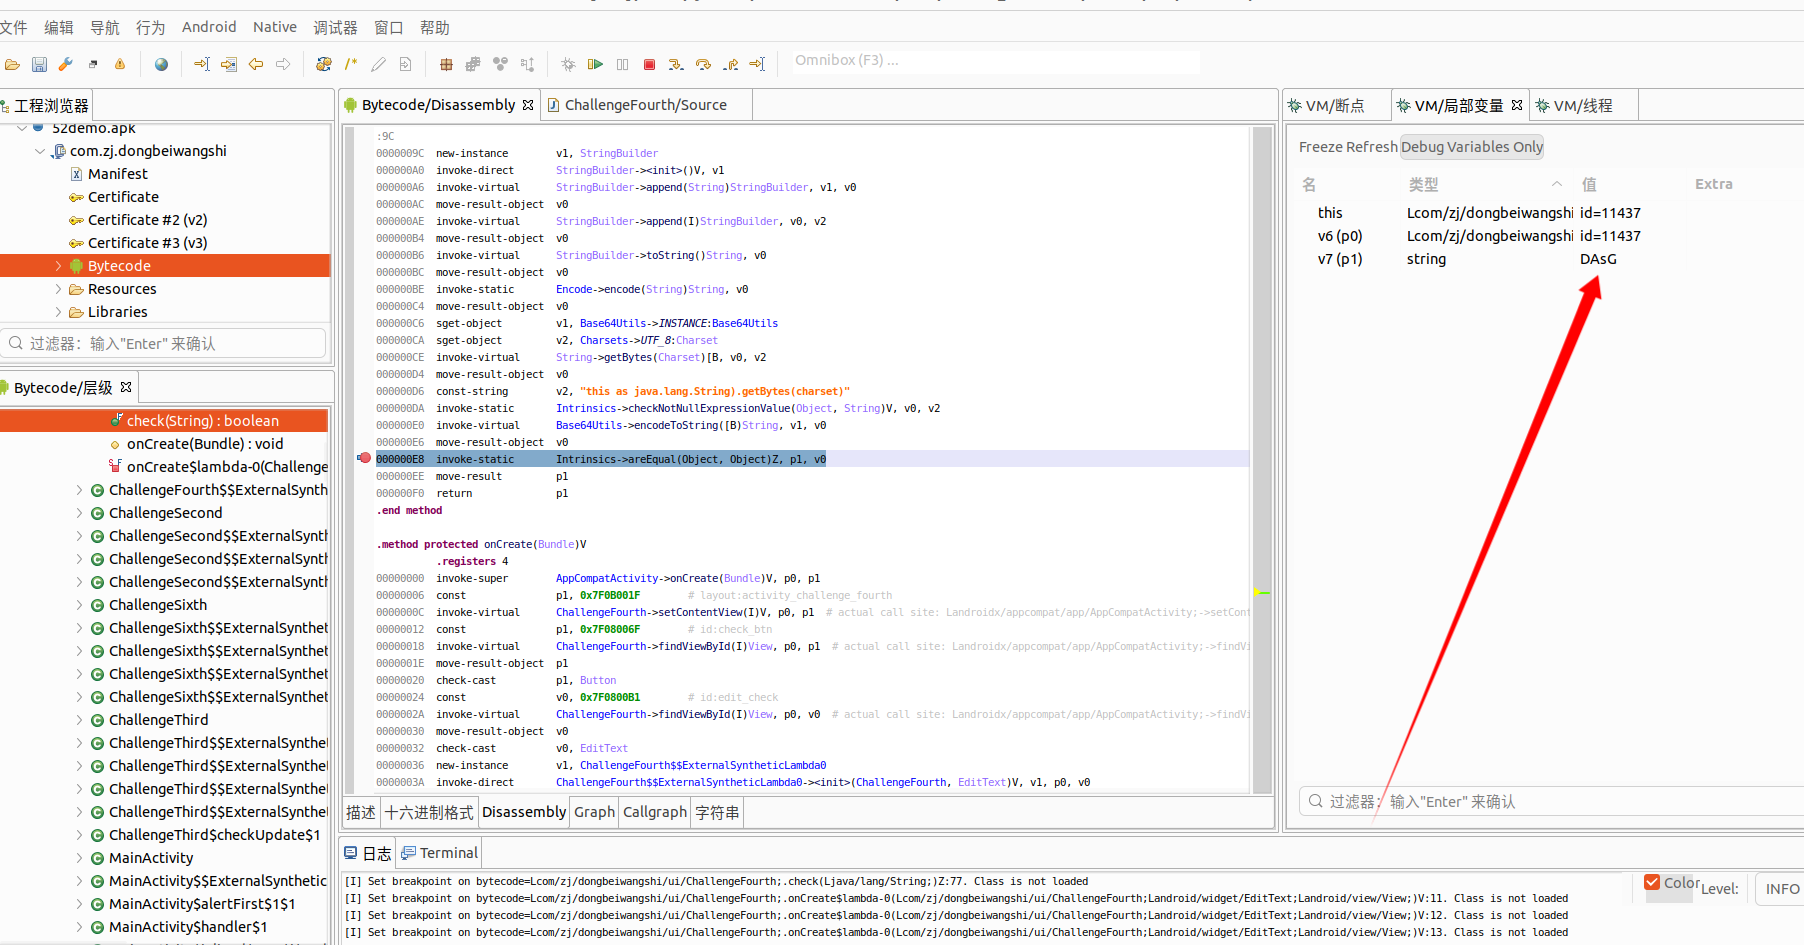Click the decompile gears icon
1804x945 pixels.
click(323, 64)
